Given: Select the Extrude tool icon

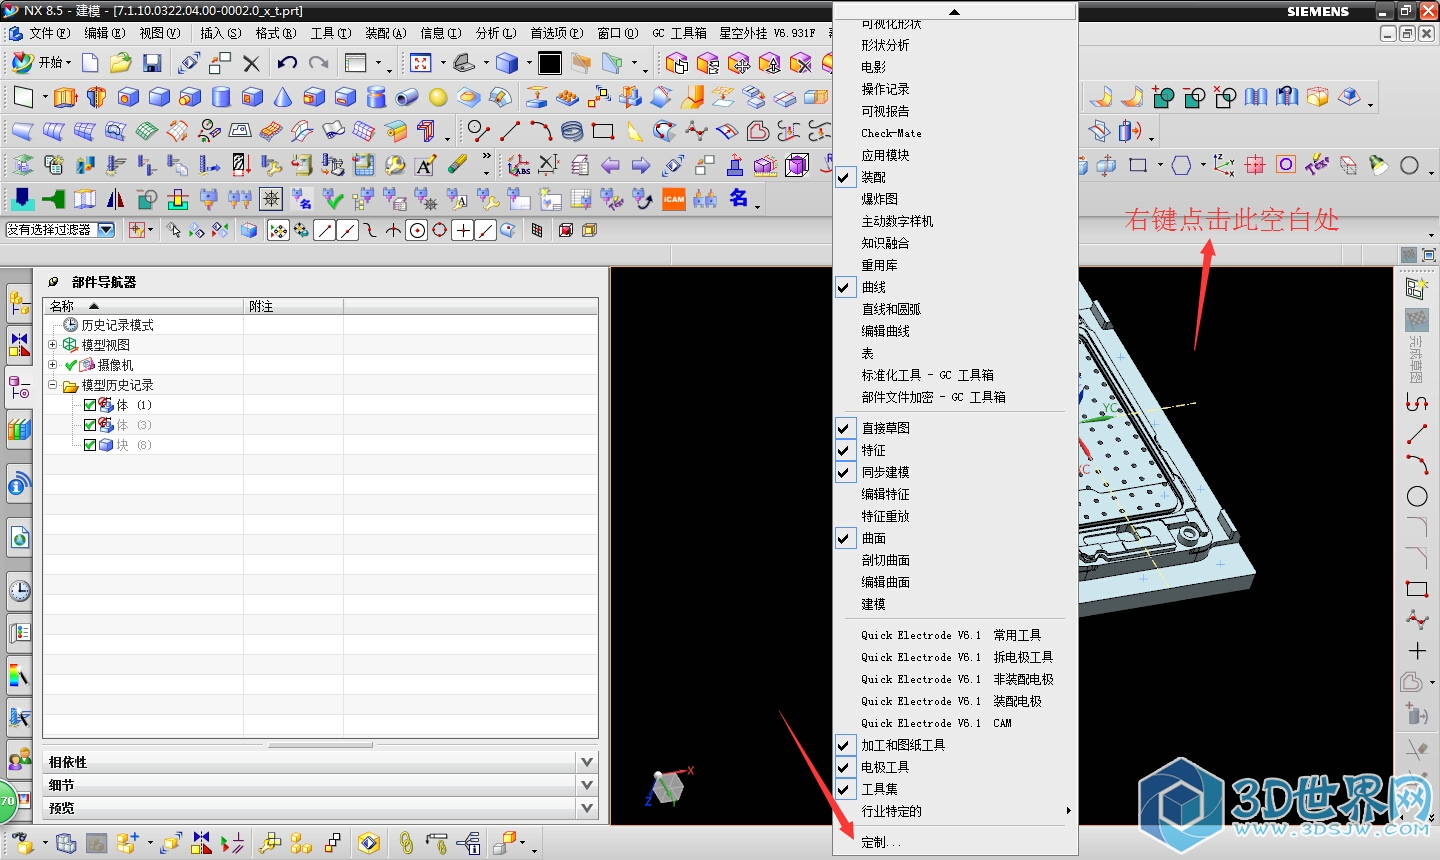Looking at the screenshot, I should 65,97.
